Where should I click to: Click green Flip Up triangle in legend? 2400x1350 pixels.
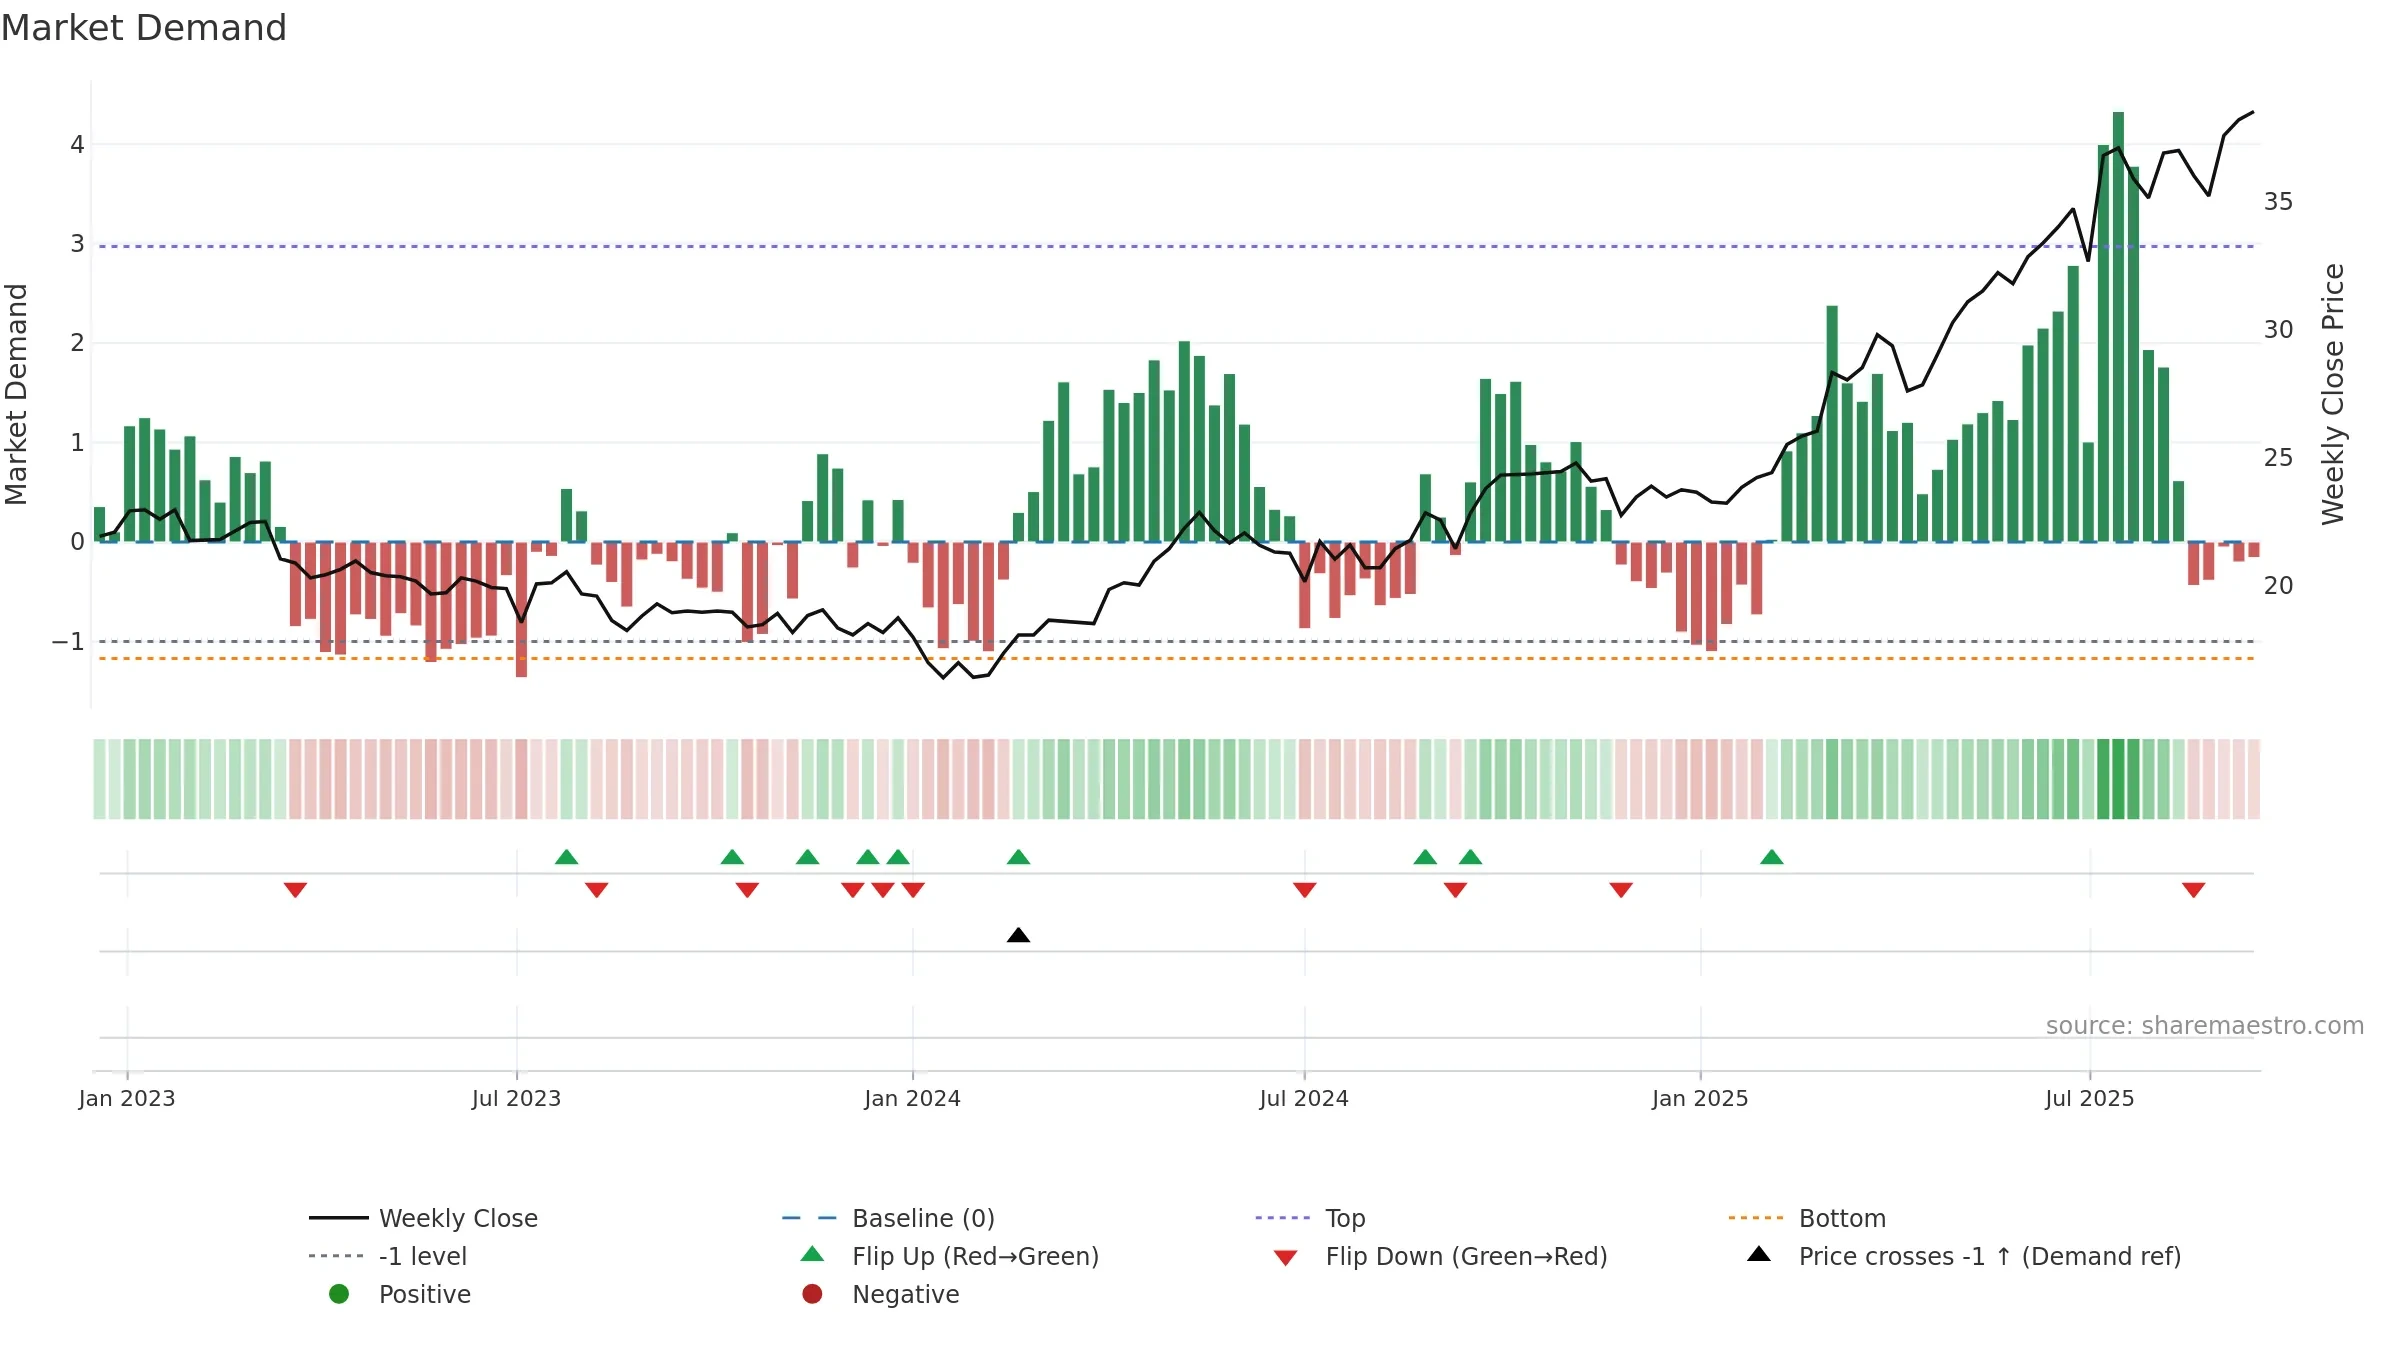[813, 1254]
